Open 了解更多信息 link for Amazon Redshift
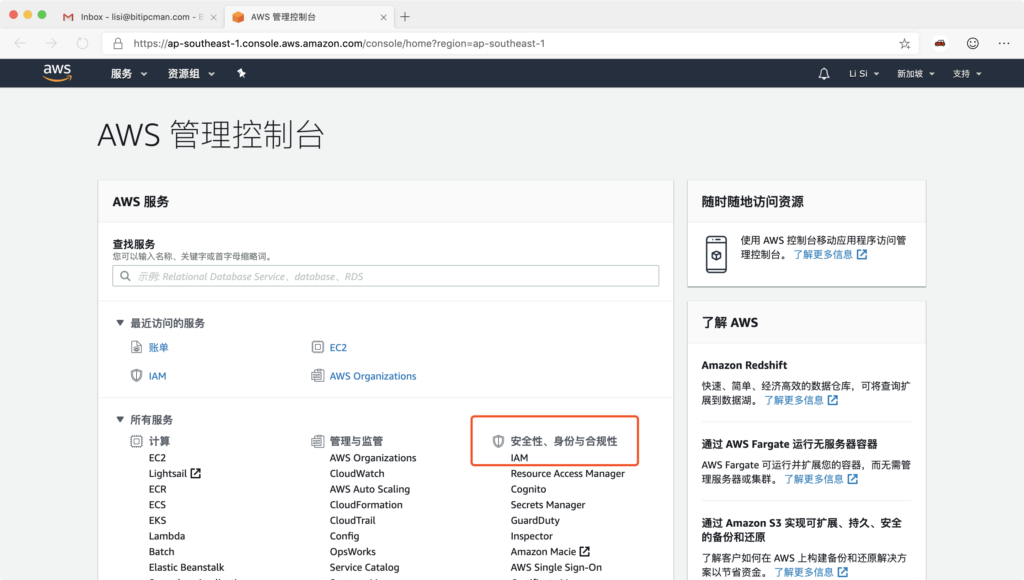The width and height of the screenshot is (1024, 580). pyautogui.click(x=801, y=400)
